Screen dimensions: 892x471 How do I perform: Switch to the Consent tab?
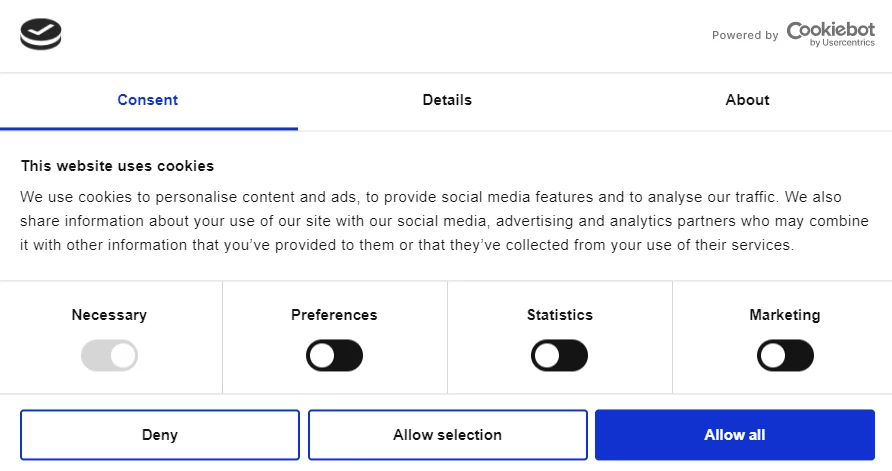tap(148, 100)
